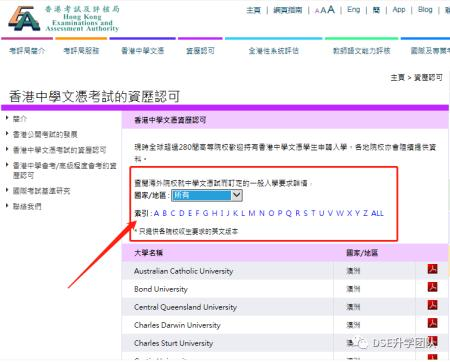Viewport: 450px width, 362px height.
Task: Switch to simplified Chinese 簡
Action: point(376,10)
